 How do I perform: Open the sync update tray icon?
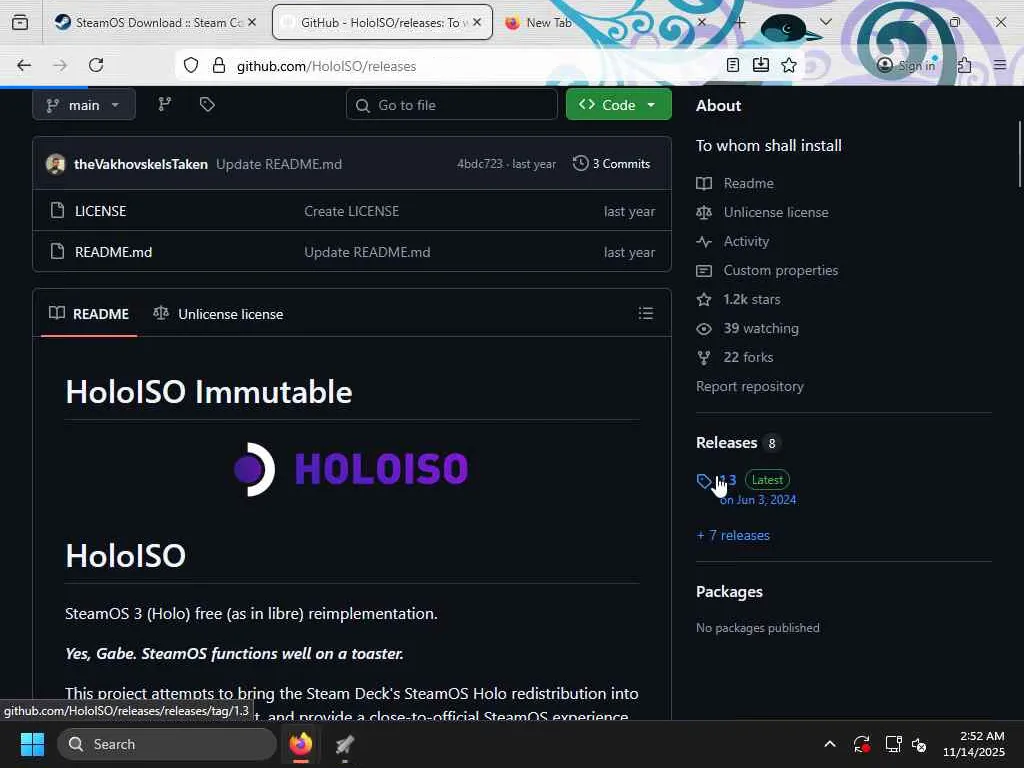point(861,744)
